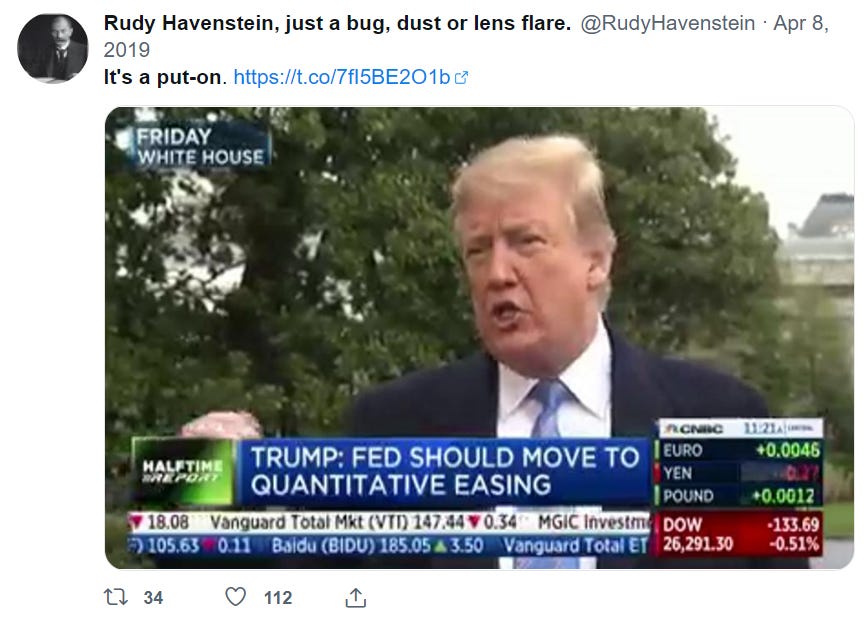Open the t.co/7fI5BE2O1b link
This screenshot has height=619, width=867.
tap(342, 77)
